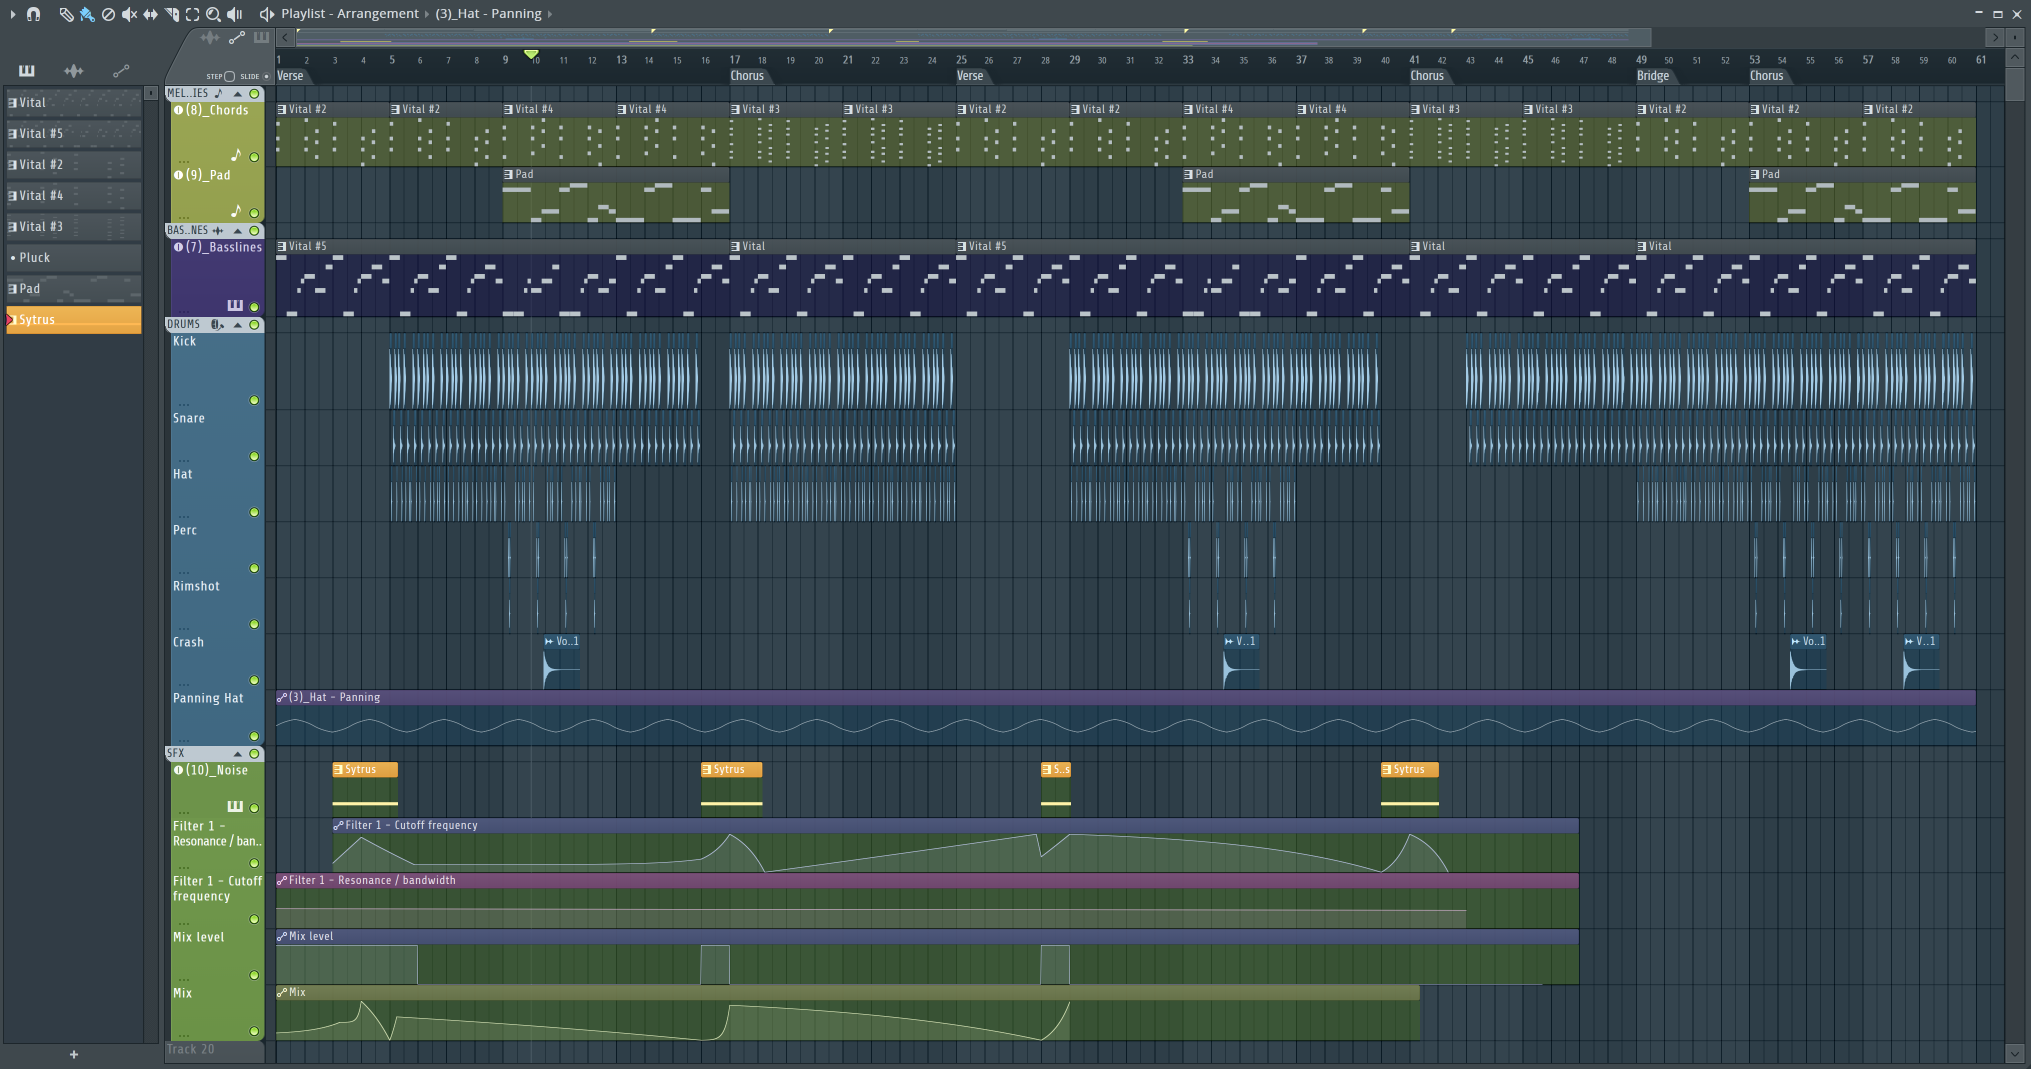Toggle the snap magnet icon
The width and height of the screenshot is (2031, 1069).
click(33, 14)
